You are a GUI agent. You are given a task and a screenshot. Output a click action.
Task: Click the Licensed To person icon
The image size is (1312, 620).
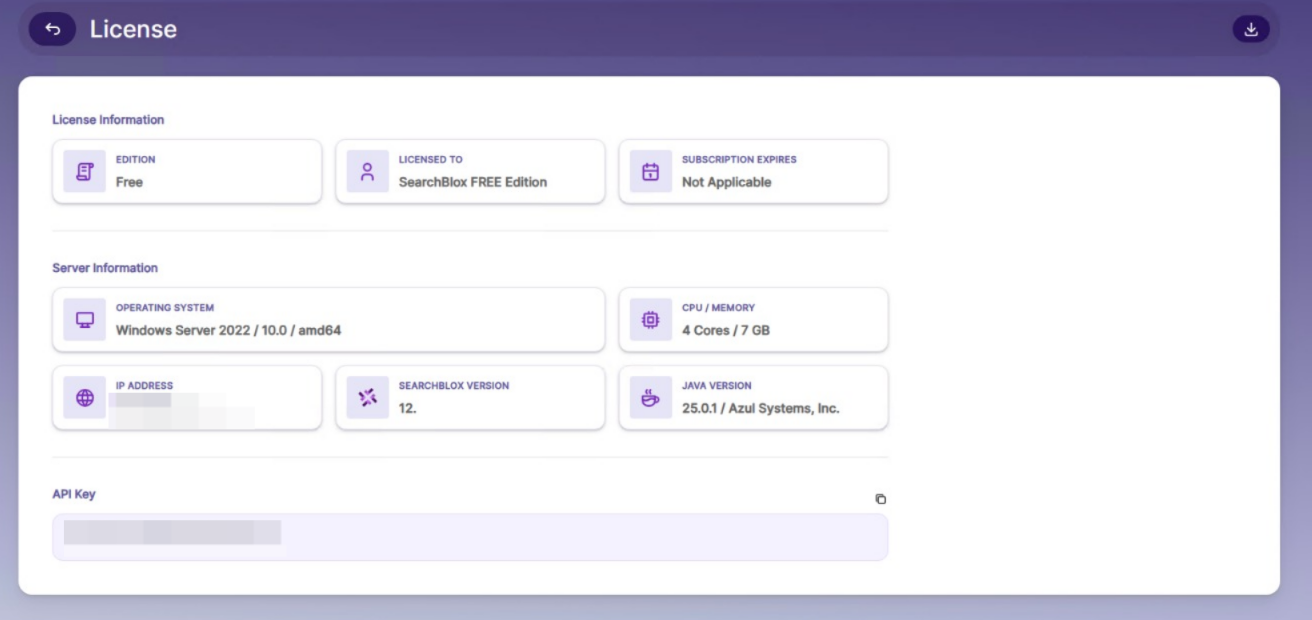tap(367, 171)
